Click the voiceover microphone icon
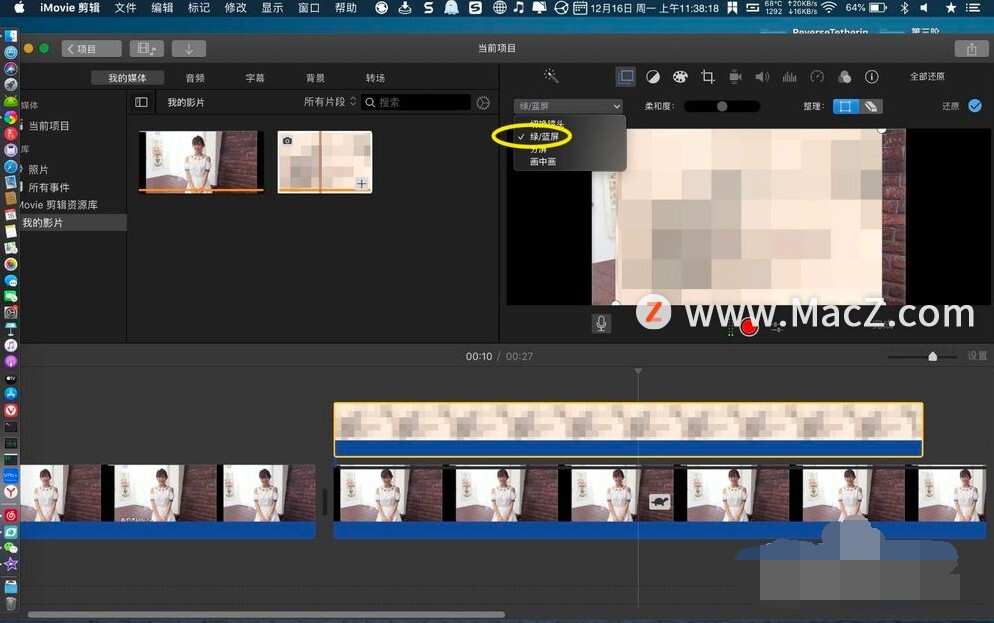 (601, 323)
